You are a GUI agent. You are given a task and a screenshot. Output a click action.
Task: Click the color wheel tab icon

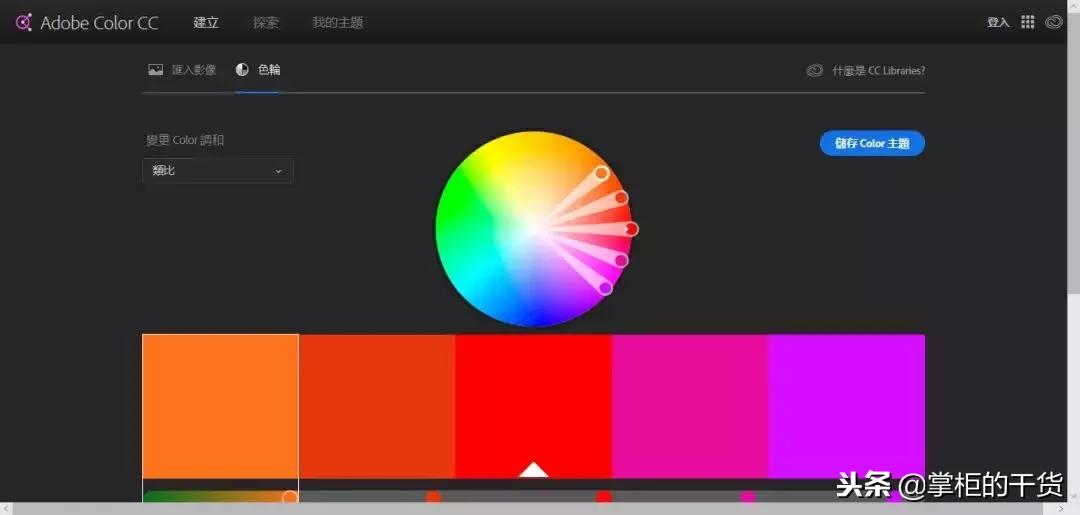coord(242,70)
